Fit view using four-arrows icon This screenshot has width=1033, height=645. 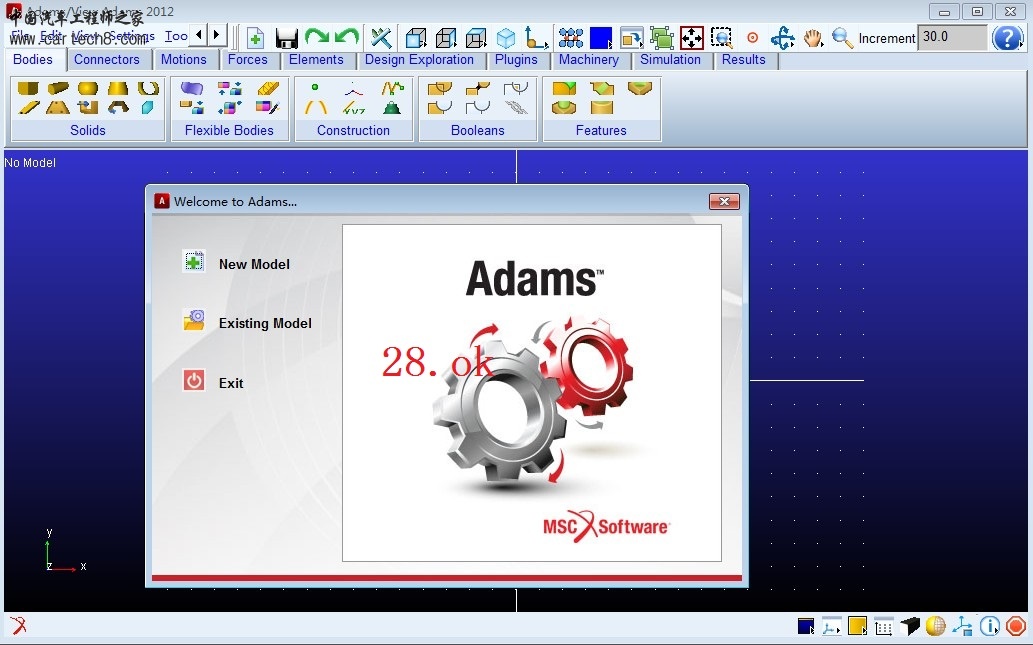click(692, 38)
